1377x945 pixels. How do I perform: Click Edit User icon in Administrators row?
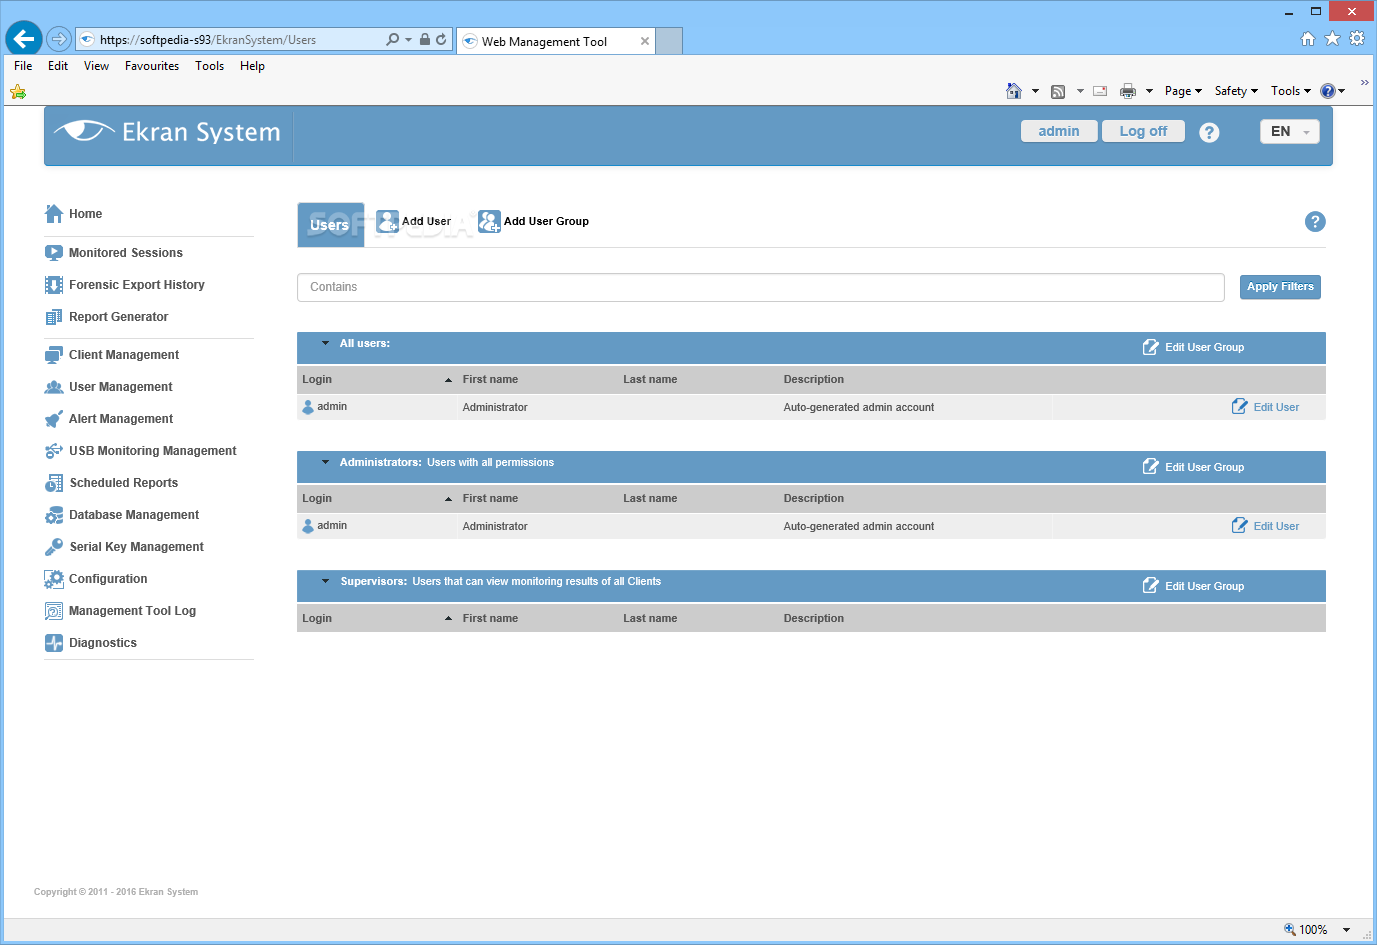pos(1240,525)
